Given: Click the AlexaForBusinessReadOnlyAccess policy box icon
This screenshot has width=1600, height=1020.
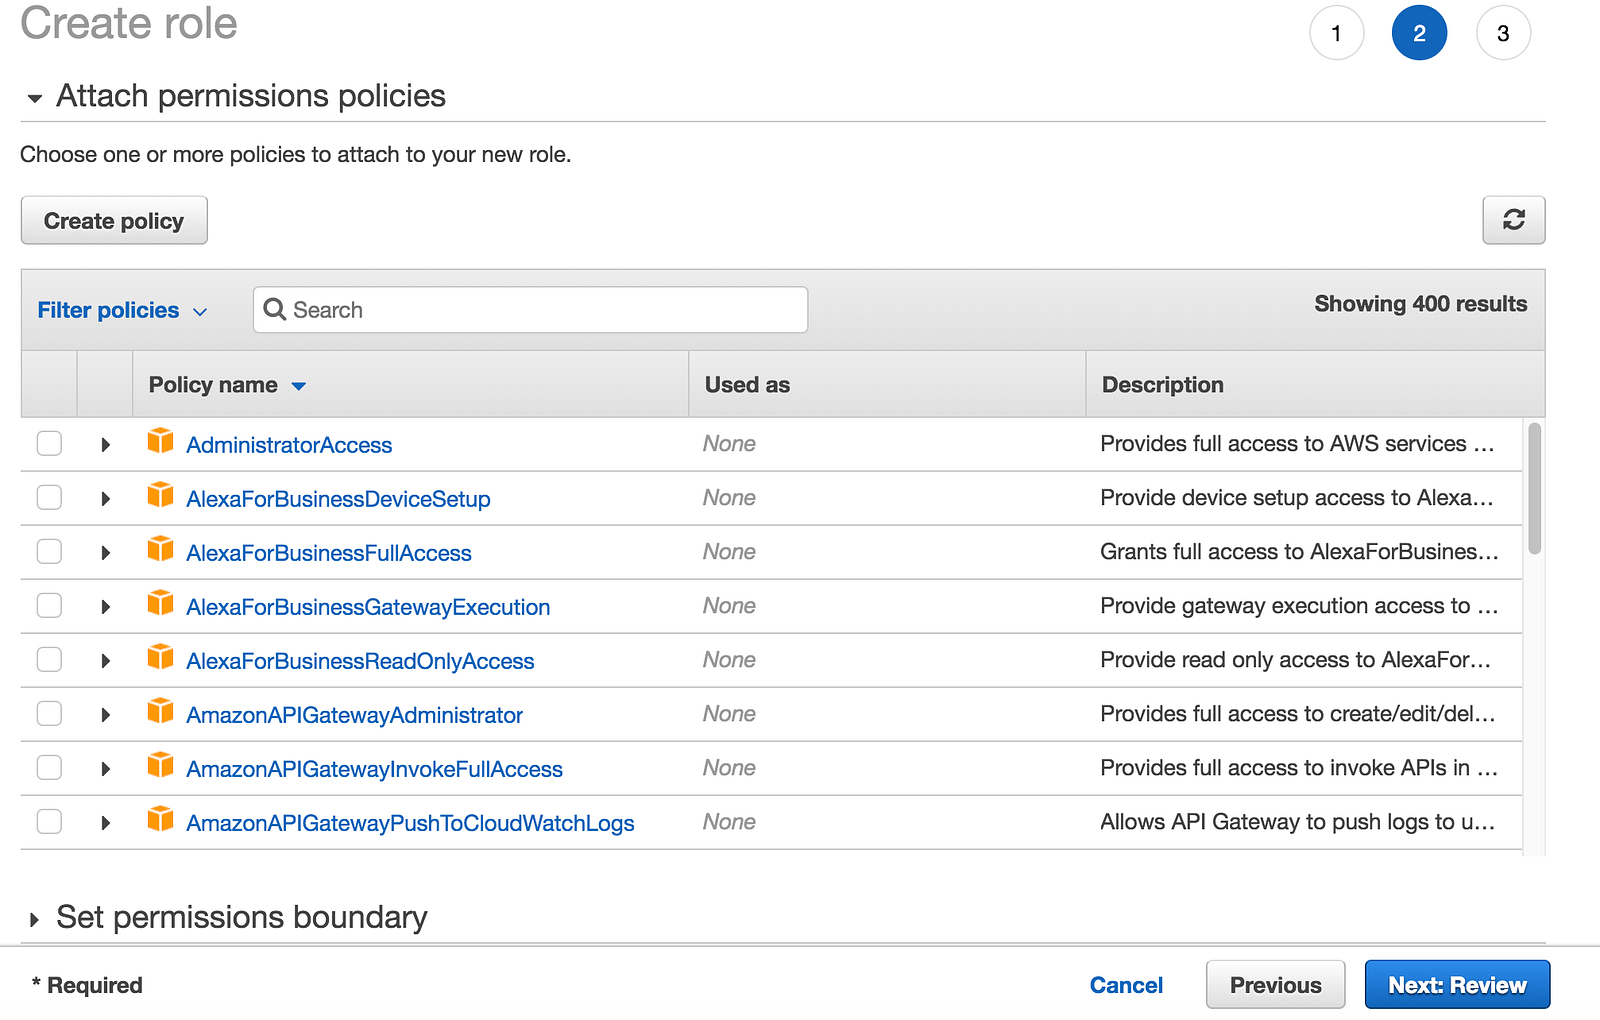Looking at the screenshot, I should pyautogui.click(x=160, y=657).
